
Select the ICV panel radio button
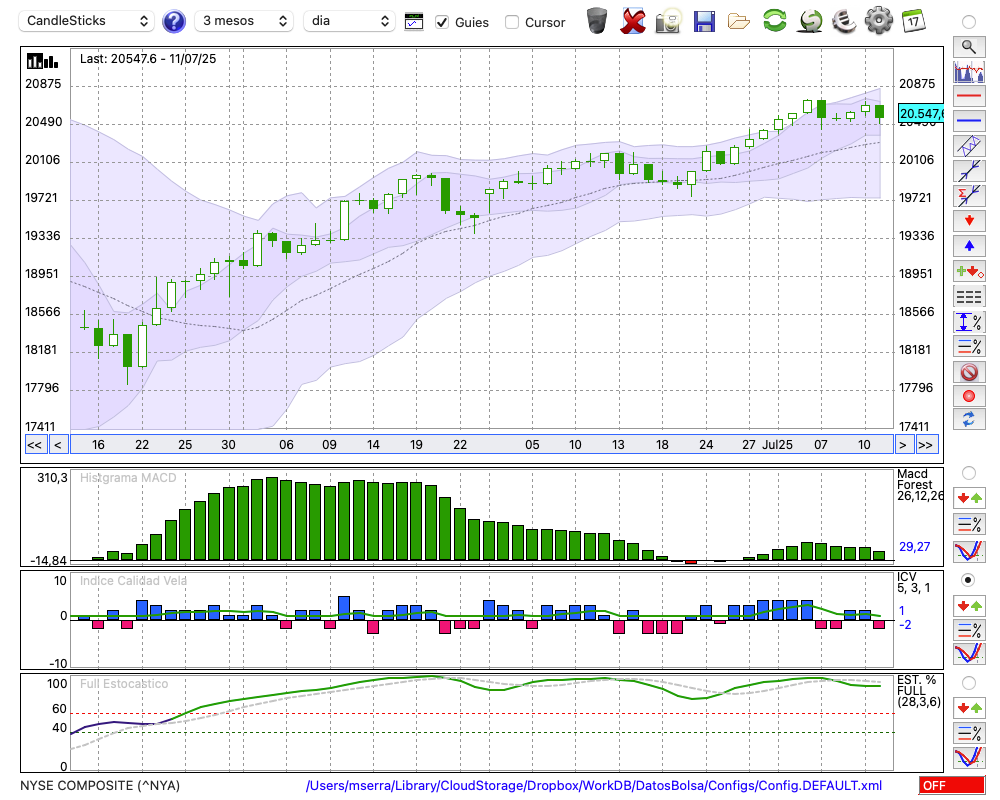point(969,580)
